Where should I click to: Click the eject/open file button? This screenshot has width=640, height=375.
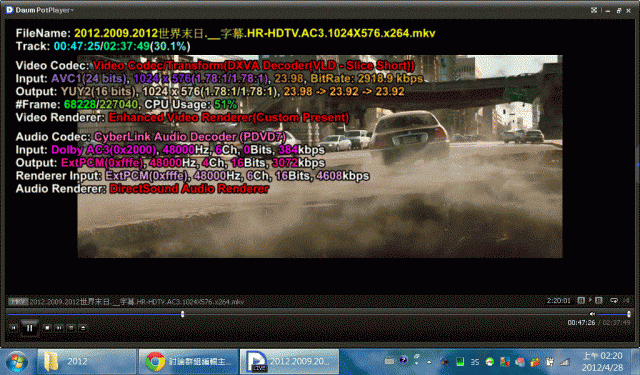point(83,328)
